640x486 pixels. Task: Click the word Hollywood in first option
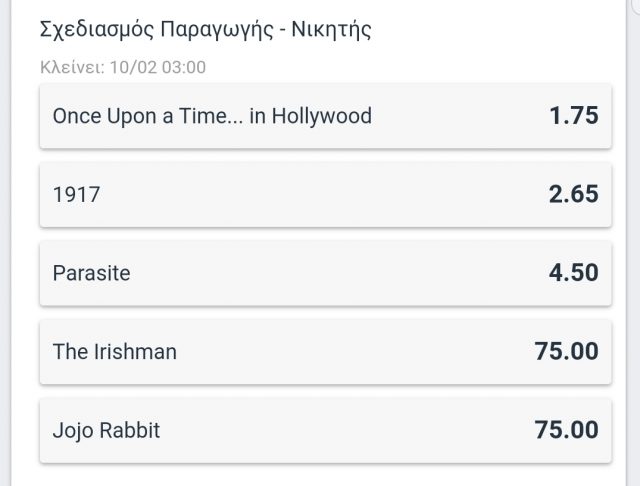(x=322, y=116)
